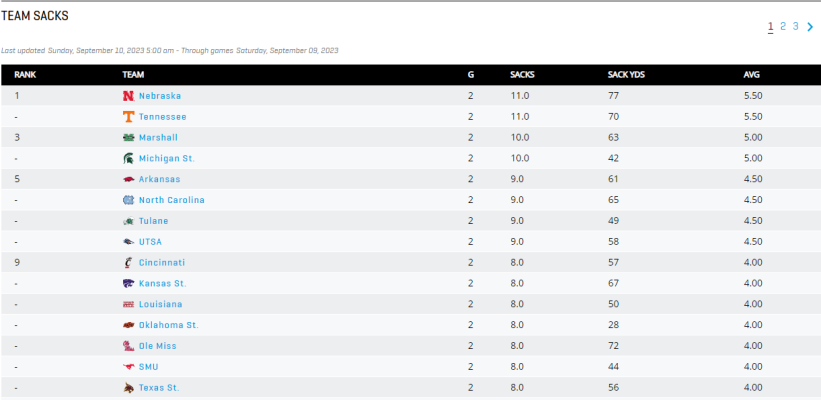This screenshot has height=400, width=821.
Task: Go to next page using arrow
Action: click(x=811, y=27)
